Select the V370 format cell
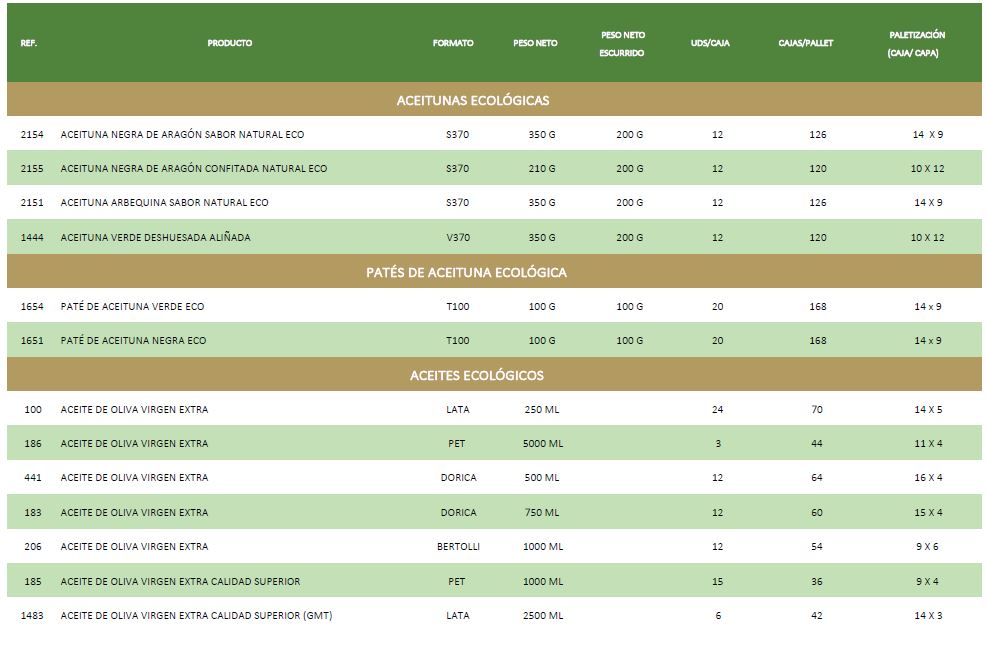 457,237
